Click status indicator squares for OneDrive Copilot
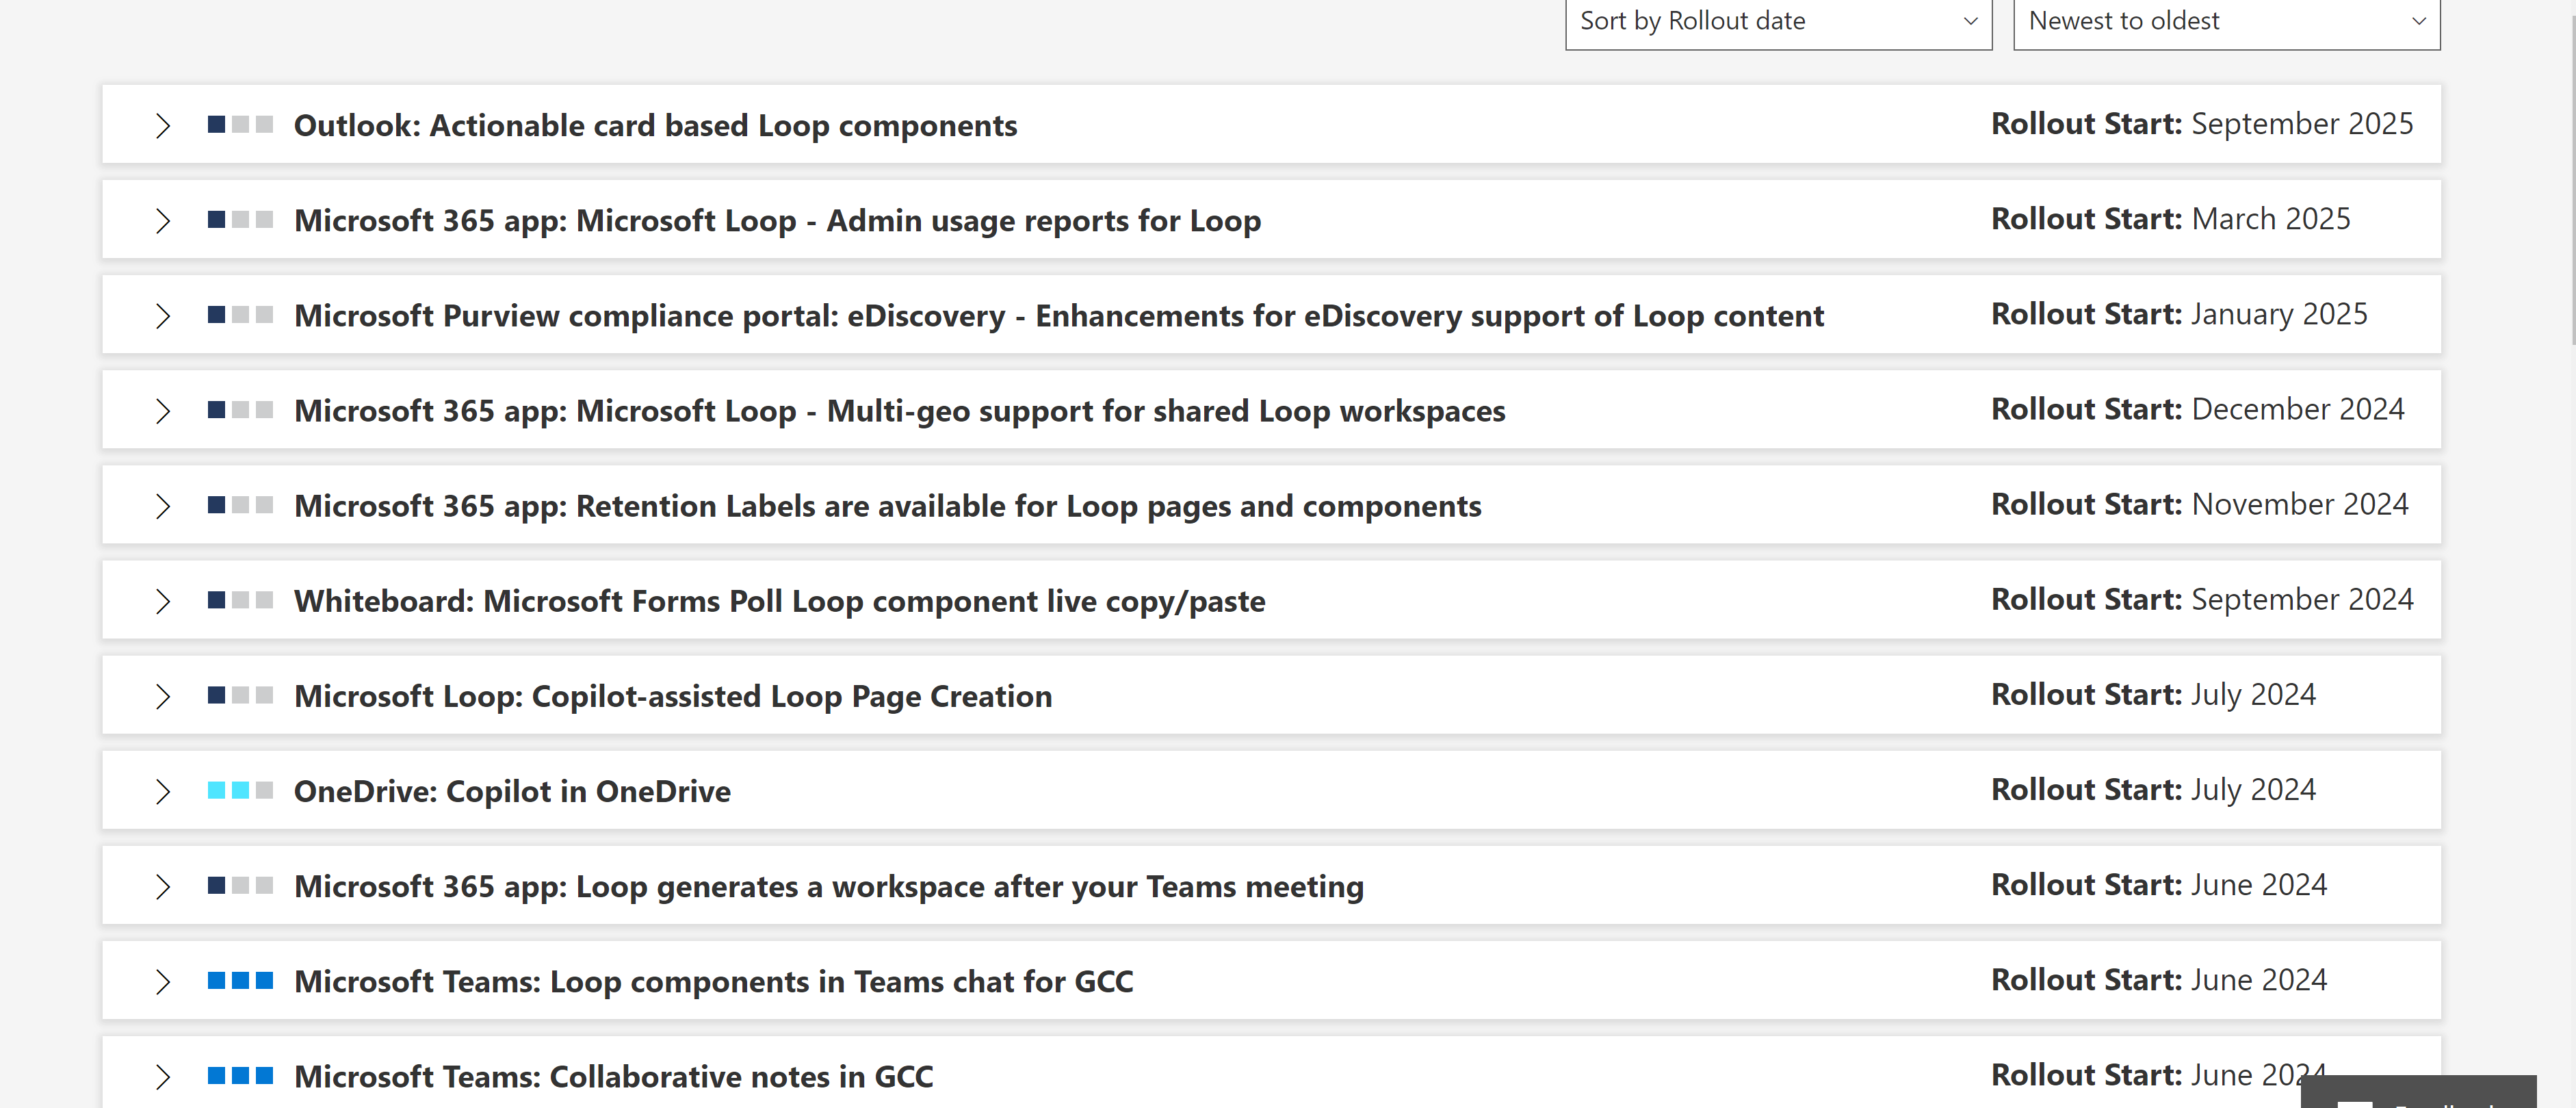The image size is (2576, 1108). pos(240,791)
